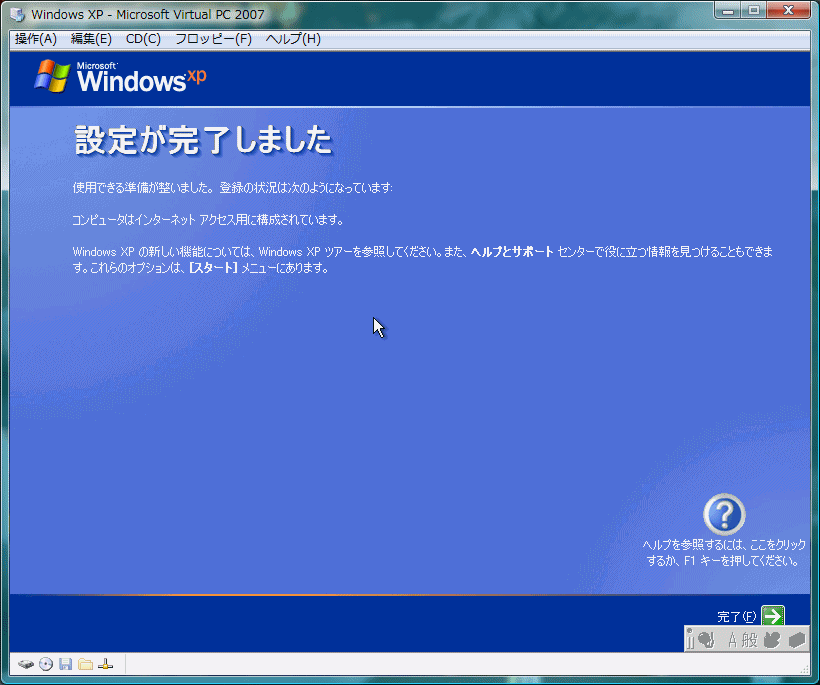Click the hard disk status bar icon
This screenshot has width=820, height=685.
pyautogui.click(x=26, y=664)
